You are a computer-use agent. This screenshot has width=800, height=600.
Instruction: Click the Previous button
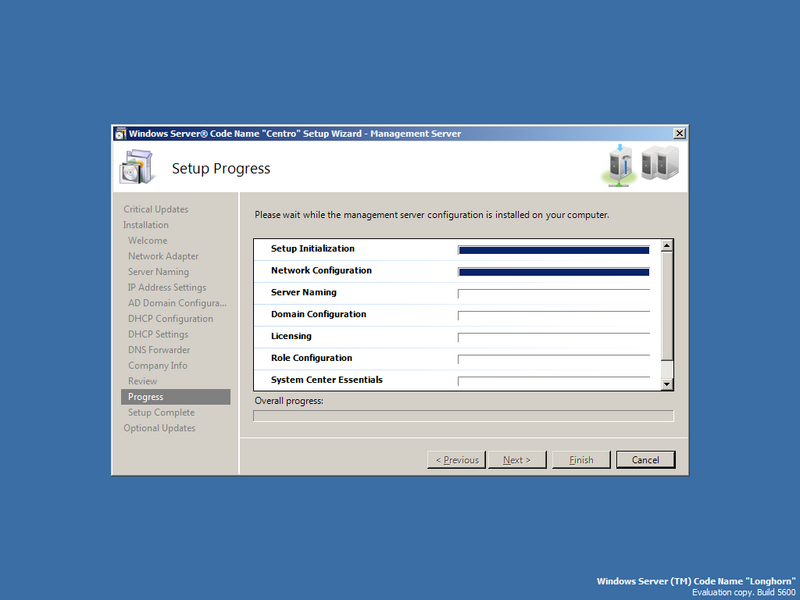coord(456,459)
